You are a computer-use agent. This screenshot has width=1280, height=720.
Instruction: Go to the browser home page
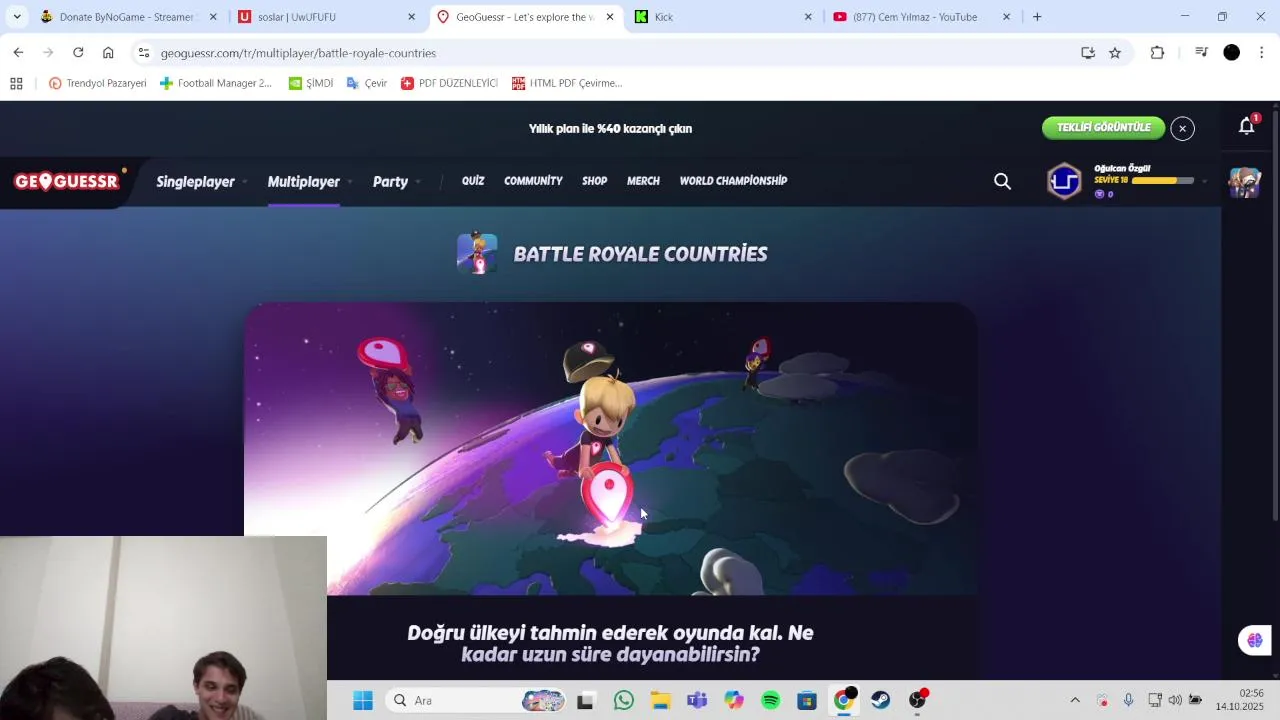click(108, 53)
